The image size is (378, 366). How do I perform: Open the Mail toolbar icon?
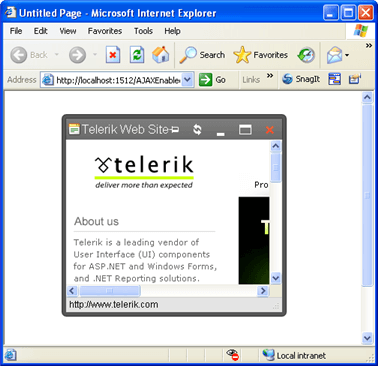click(x=334, y=55)
